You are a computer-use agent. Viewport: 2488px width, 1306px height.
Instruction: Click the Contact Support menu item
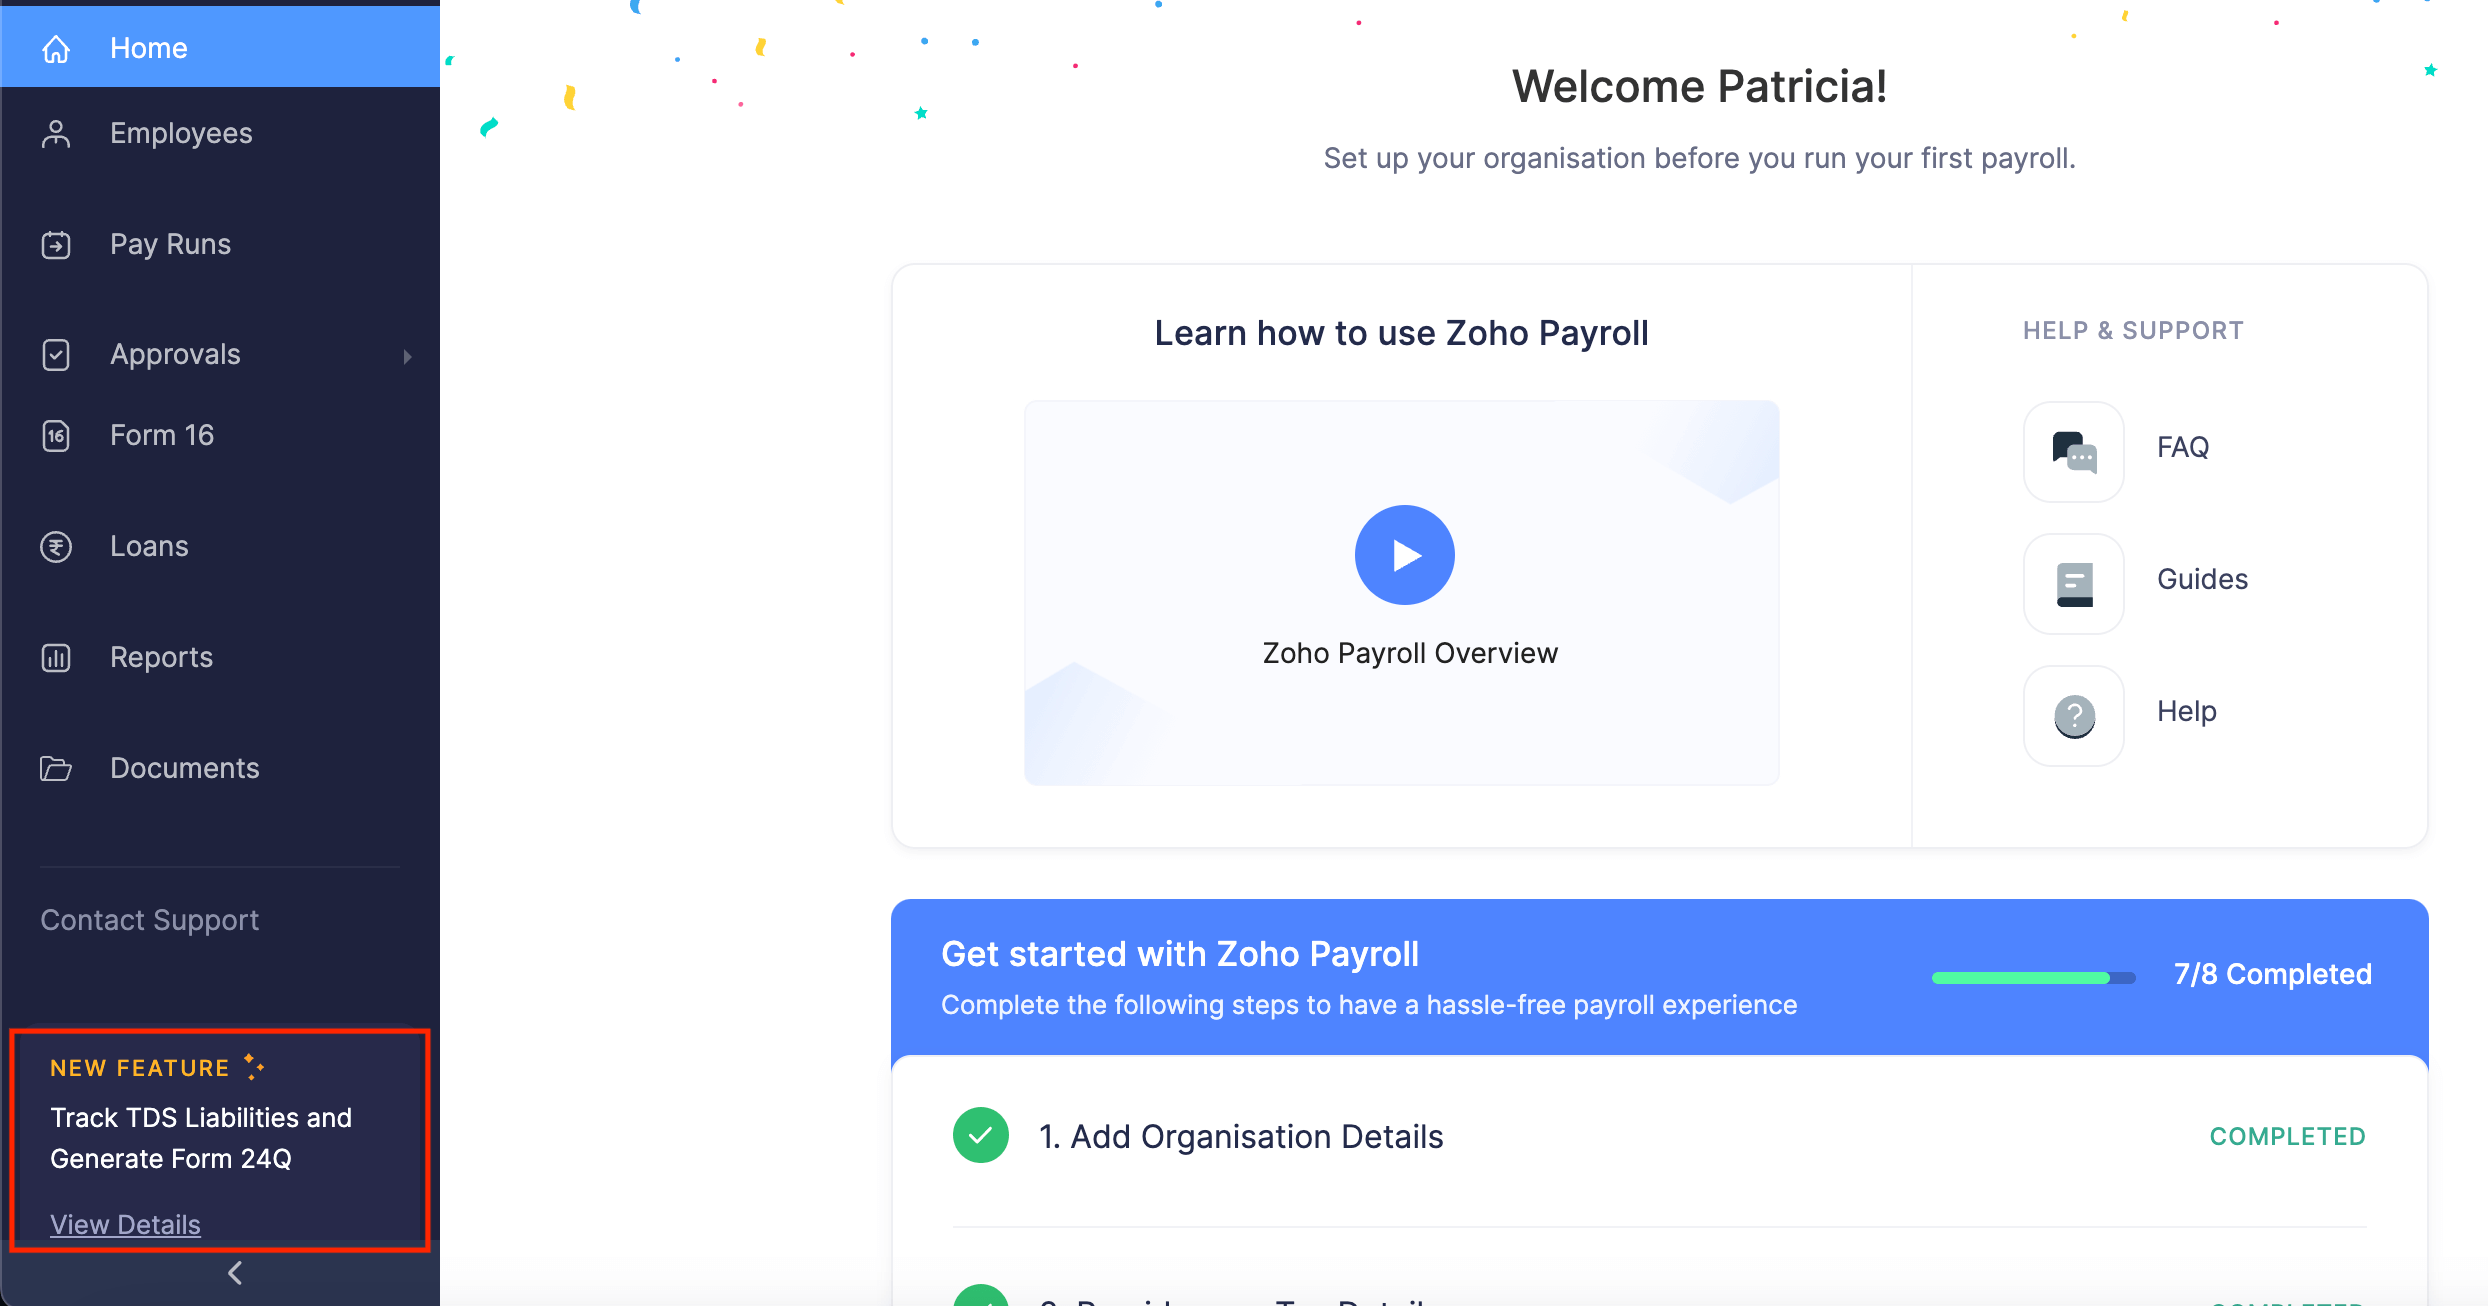150,919
